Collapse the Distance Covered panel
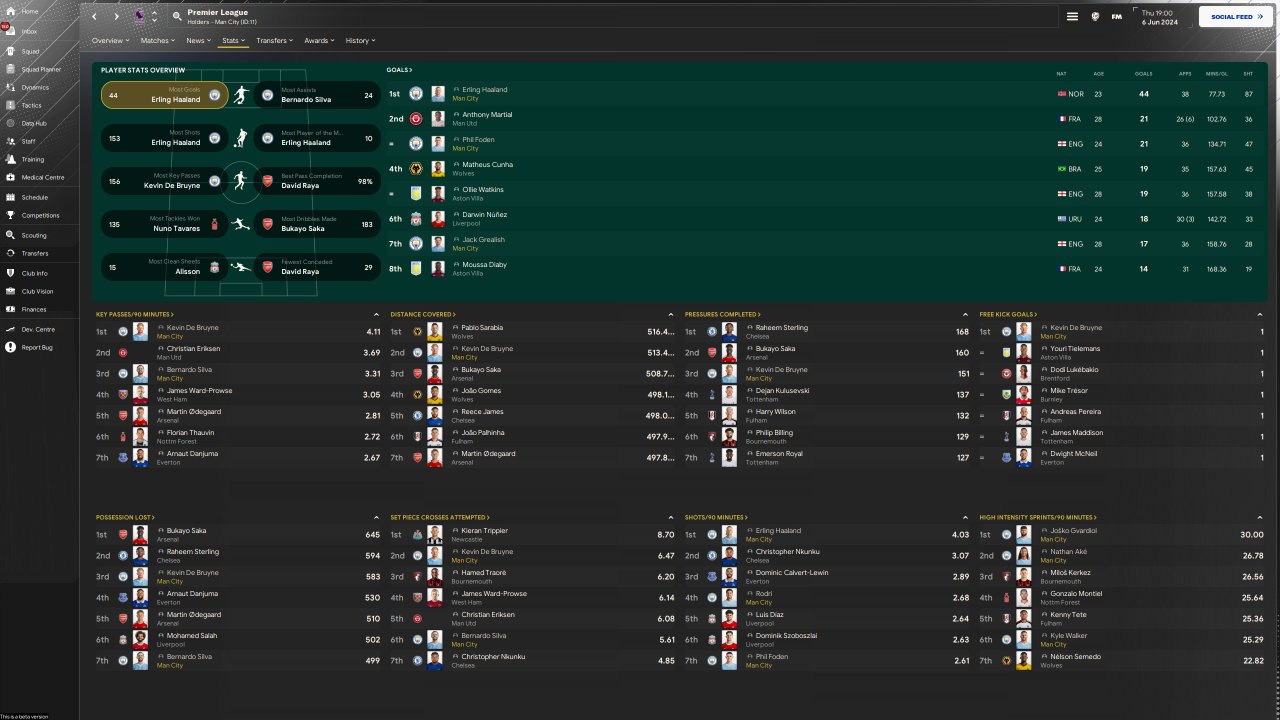The height and width of the screenshot is (720, 1280). click(x=670, y=315)
